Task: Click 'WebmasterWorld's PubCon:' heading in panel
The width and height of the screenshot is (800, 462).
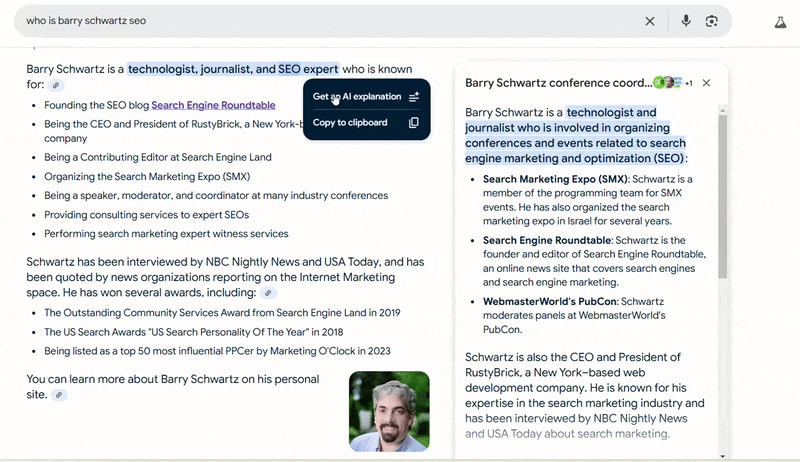Action: 551,301
